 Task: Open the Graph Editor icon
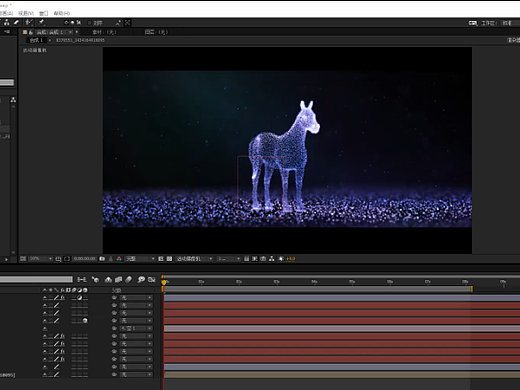coord(152,279)
